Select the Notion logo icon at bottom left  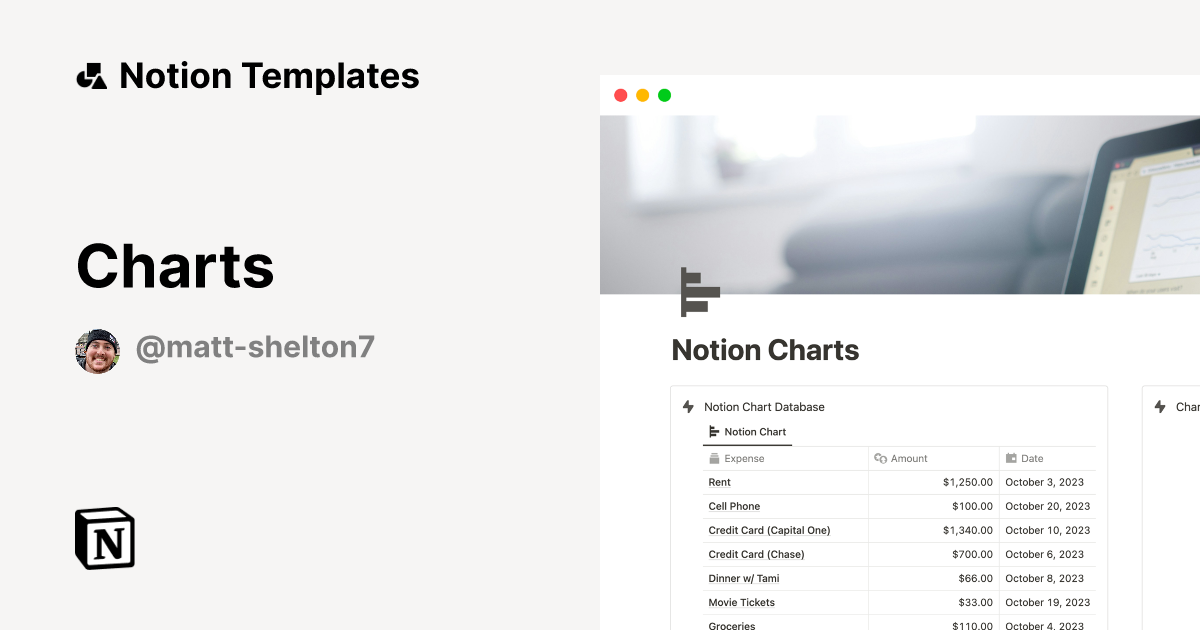(x=103, y=538)
